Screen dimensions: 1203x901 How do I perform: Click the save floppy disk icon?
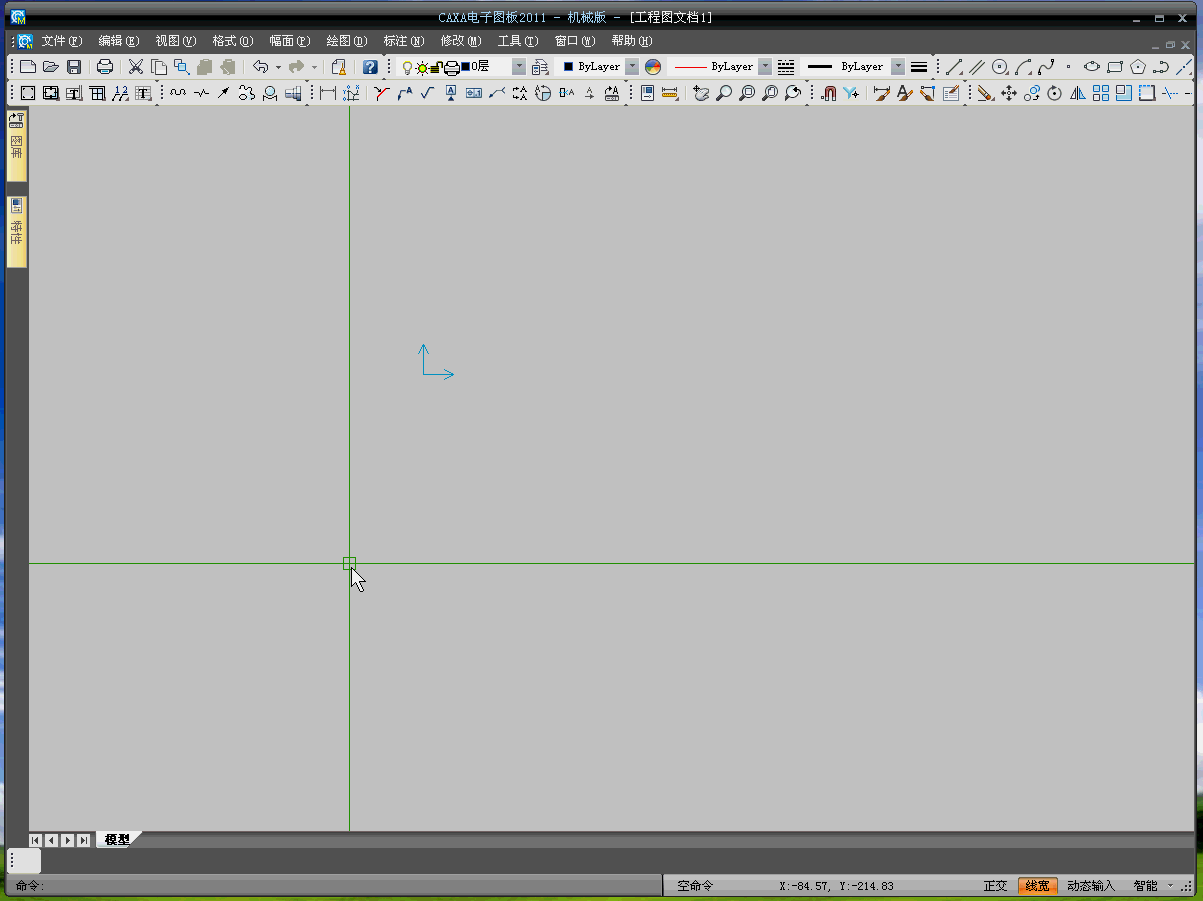74,67
